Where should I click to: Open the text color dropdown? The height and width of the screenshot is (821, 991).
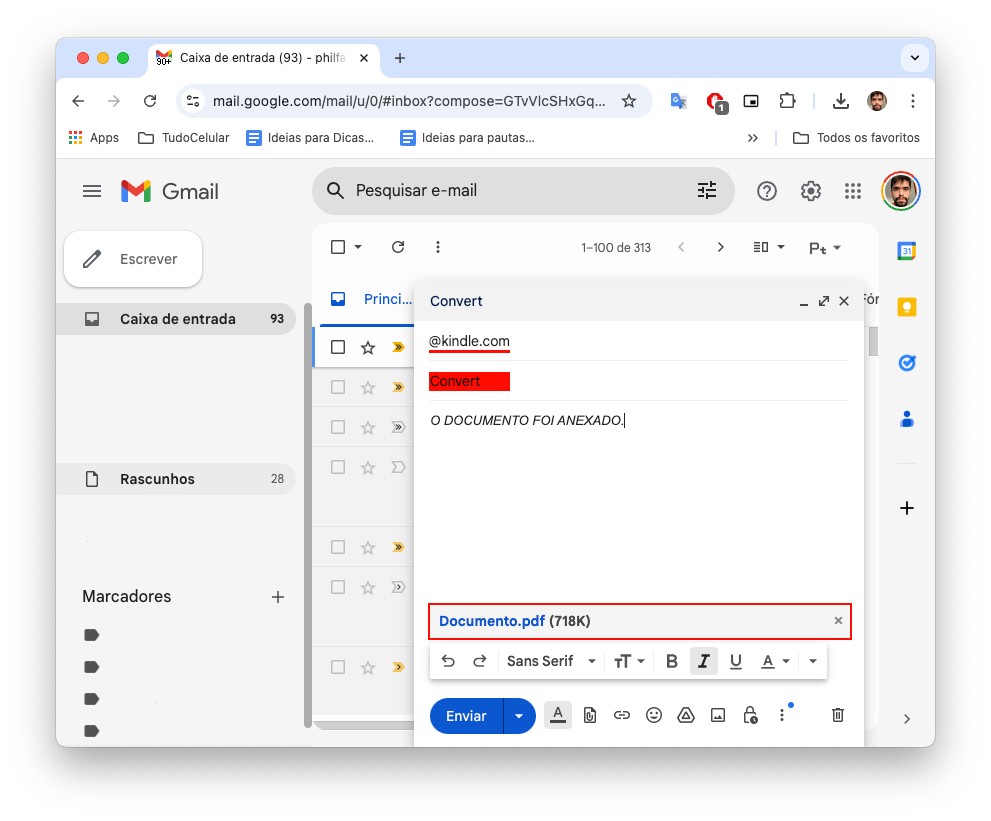(x=775, y=661)
